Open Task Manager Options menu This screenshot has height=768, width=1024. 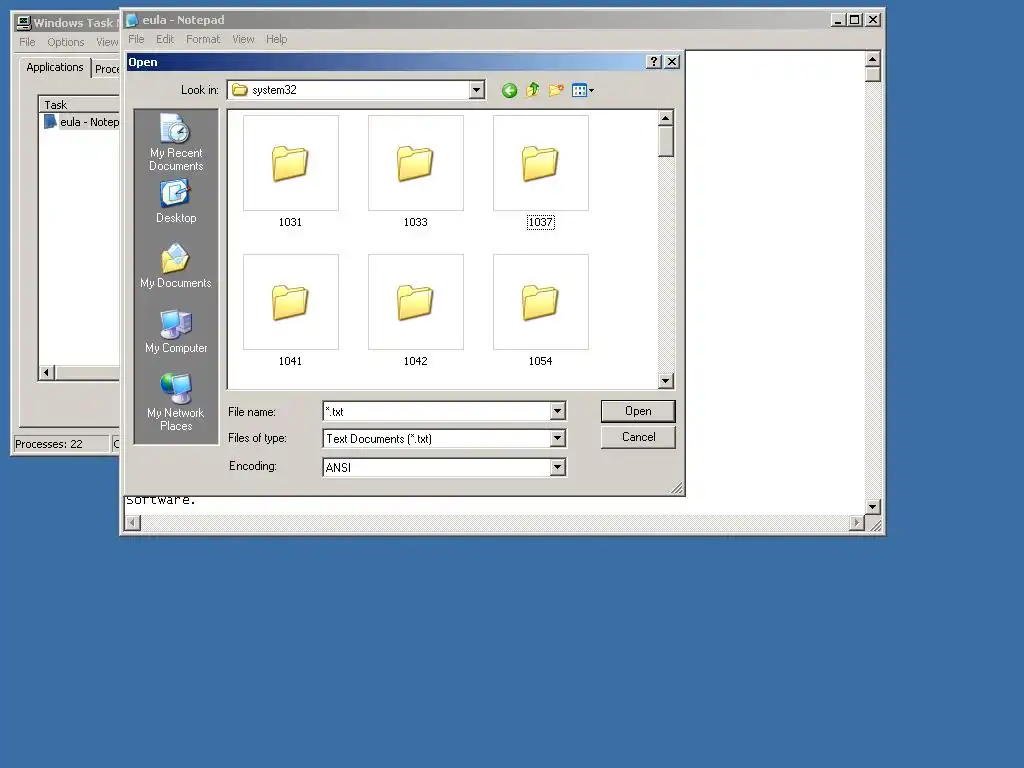pos(65,42)
